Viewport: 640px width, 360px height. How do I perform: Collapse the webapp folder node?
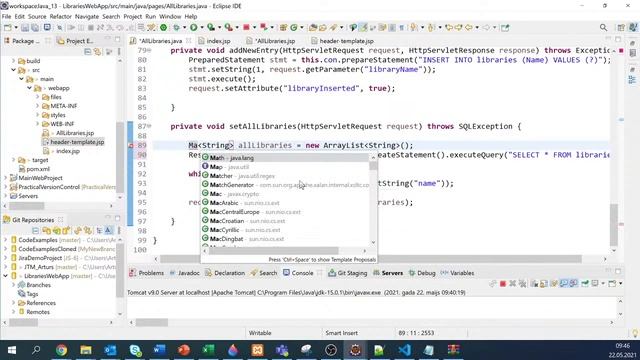point(29,88)
